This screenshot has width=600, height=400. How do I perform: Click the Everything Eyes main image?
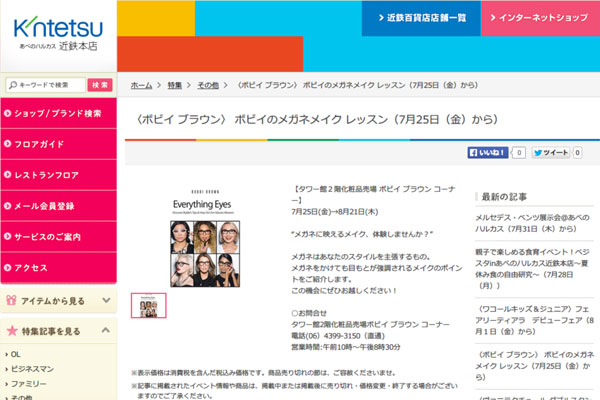coord(205,238)
